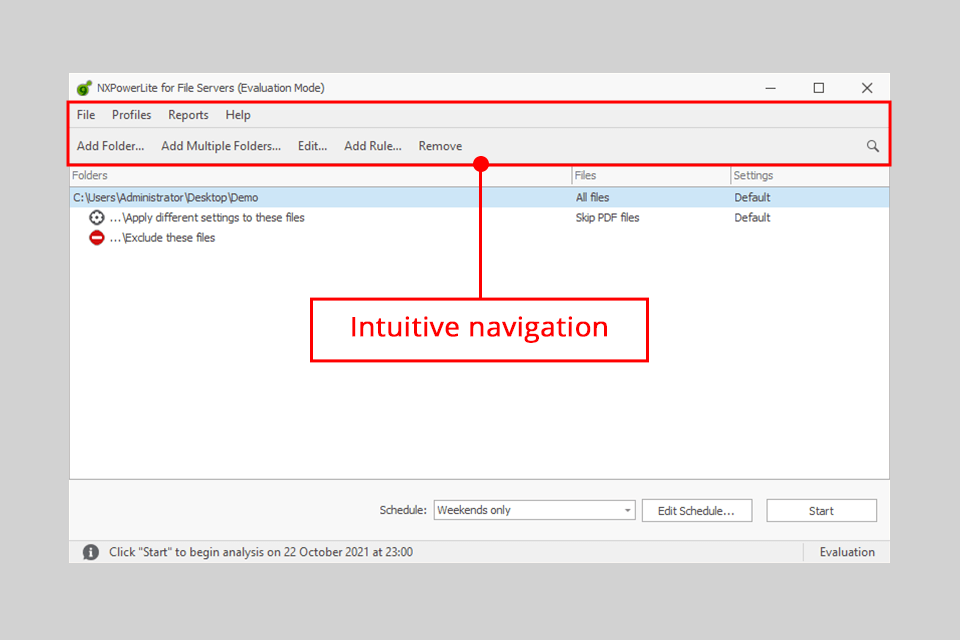
Task: Click the Folders column header
Action: (x=321, y=176)
